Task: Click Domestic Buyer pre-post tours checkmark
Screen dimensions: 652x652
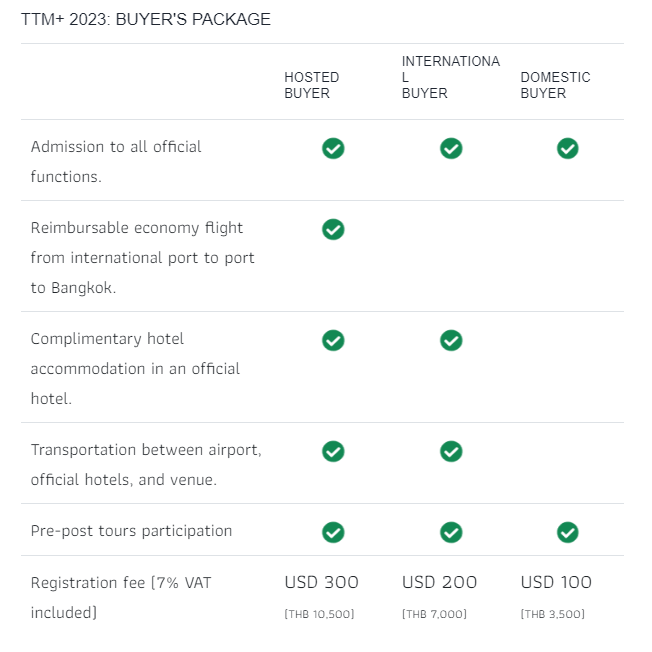Action: pos(568,532)
